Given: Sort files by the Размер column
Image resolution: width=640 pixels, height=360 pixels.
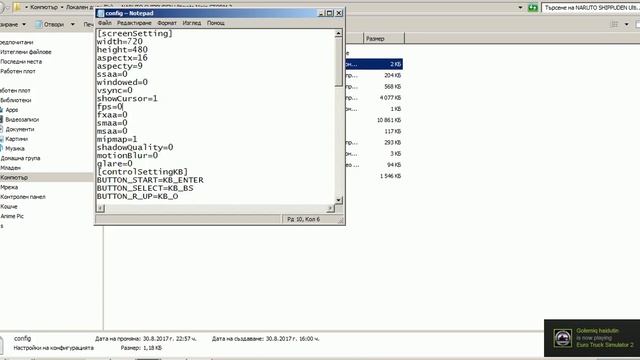Looking at the screenshot, I should point(383,39).
